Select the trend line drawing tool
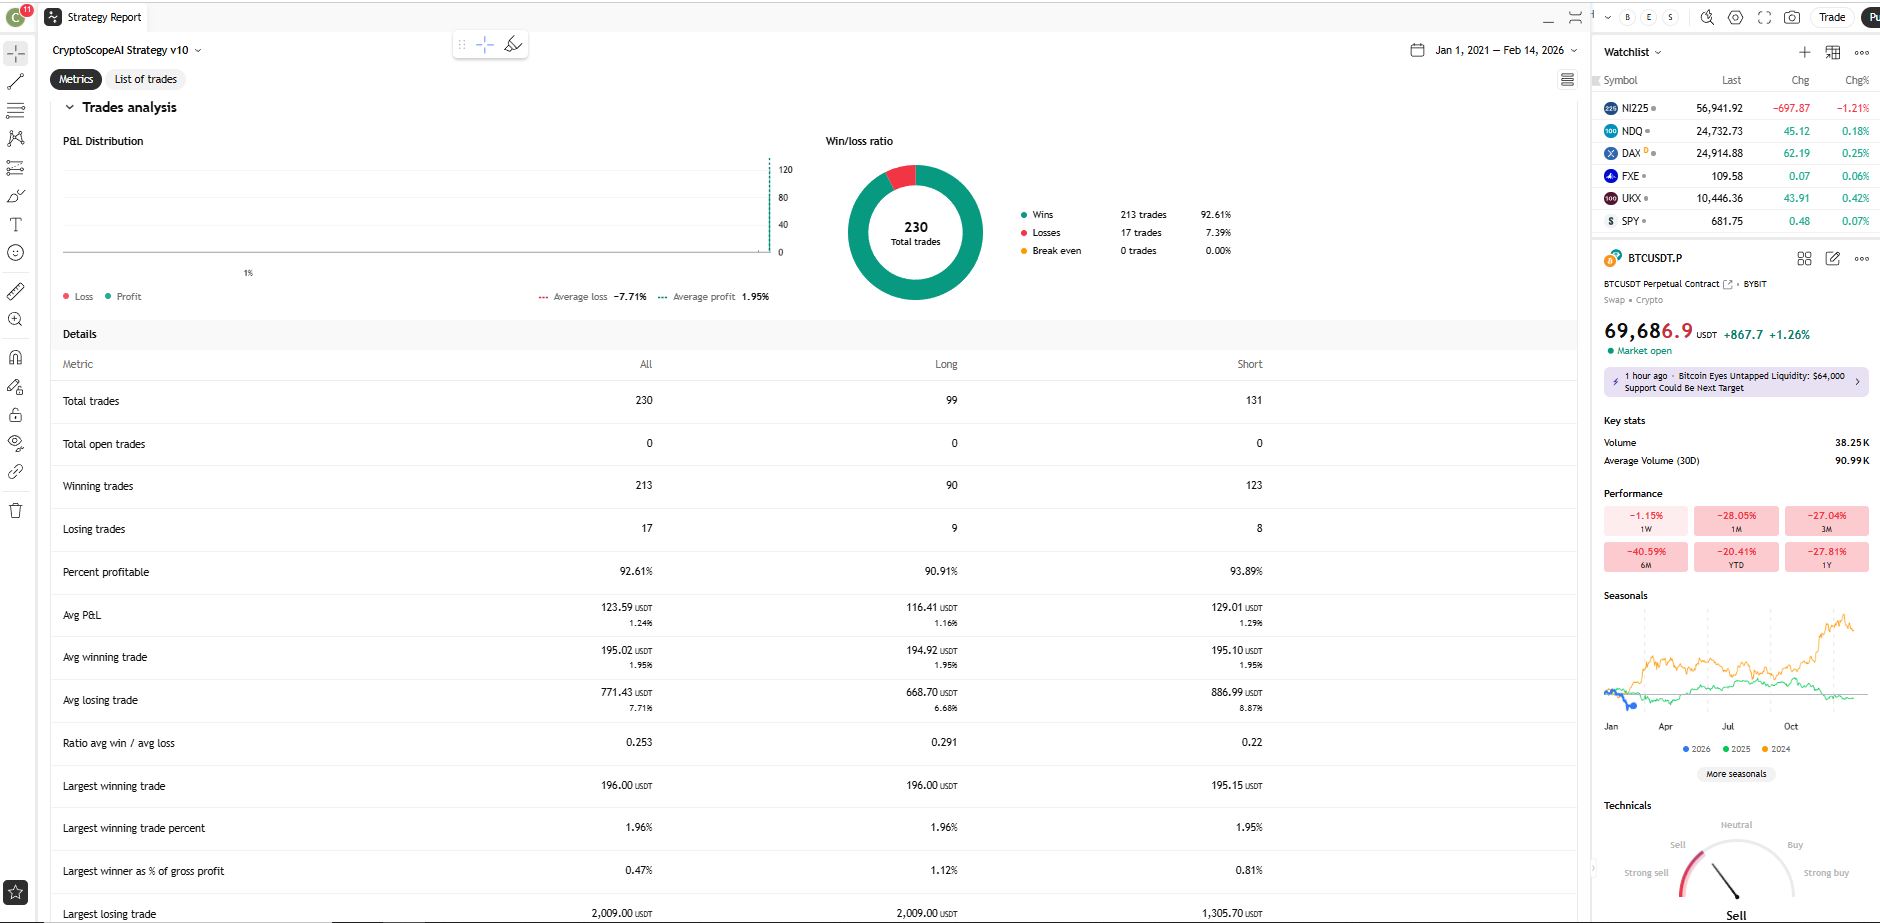 [16, 82]
